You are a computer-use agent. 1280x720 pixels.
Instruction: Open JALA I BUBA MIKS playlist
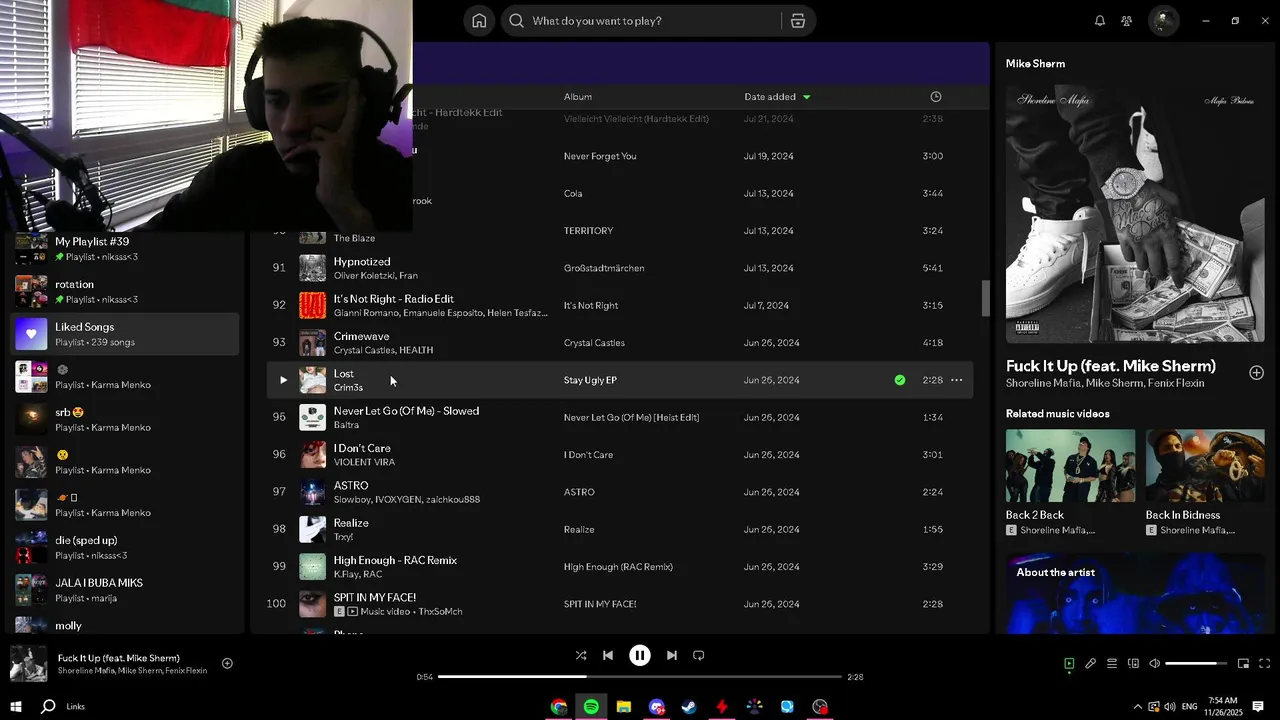[x=126, y=590]
